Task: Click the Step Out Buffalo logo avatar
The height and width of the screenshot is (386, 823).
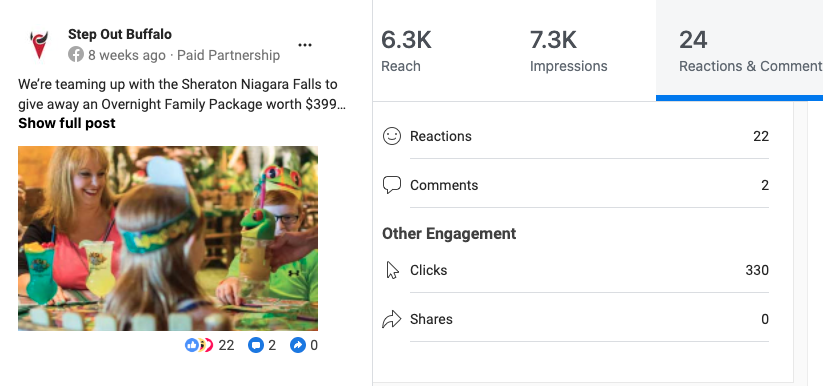Action: (x=39, y=45)
